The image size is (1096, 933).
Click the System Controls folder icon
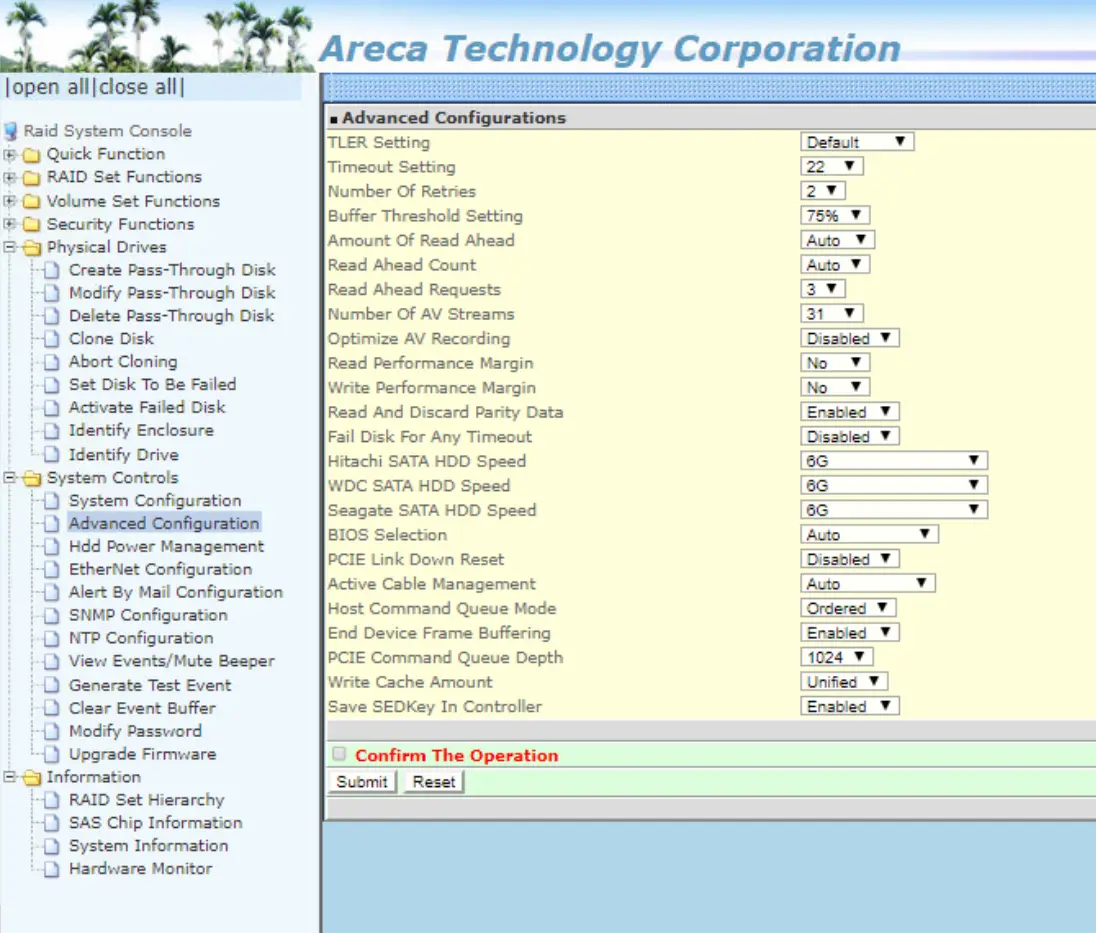(30, 477)
